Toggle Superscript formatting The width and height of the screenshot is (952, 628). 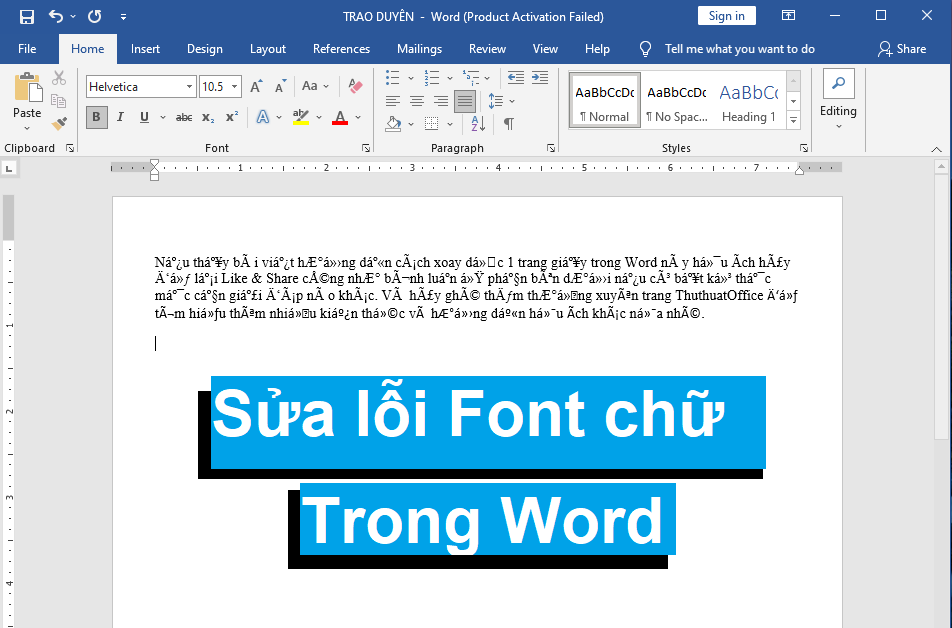pyautogui.click(x=232, y=117)
